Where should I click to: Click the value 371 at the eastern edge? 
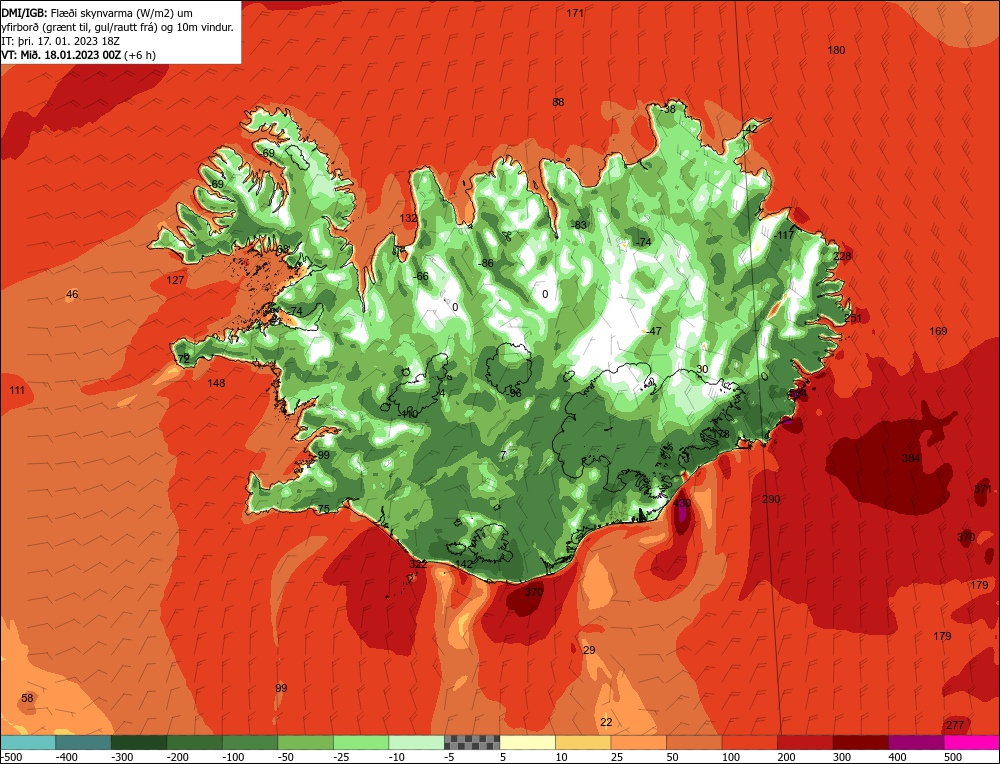pos(983,489)
